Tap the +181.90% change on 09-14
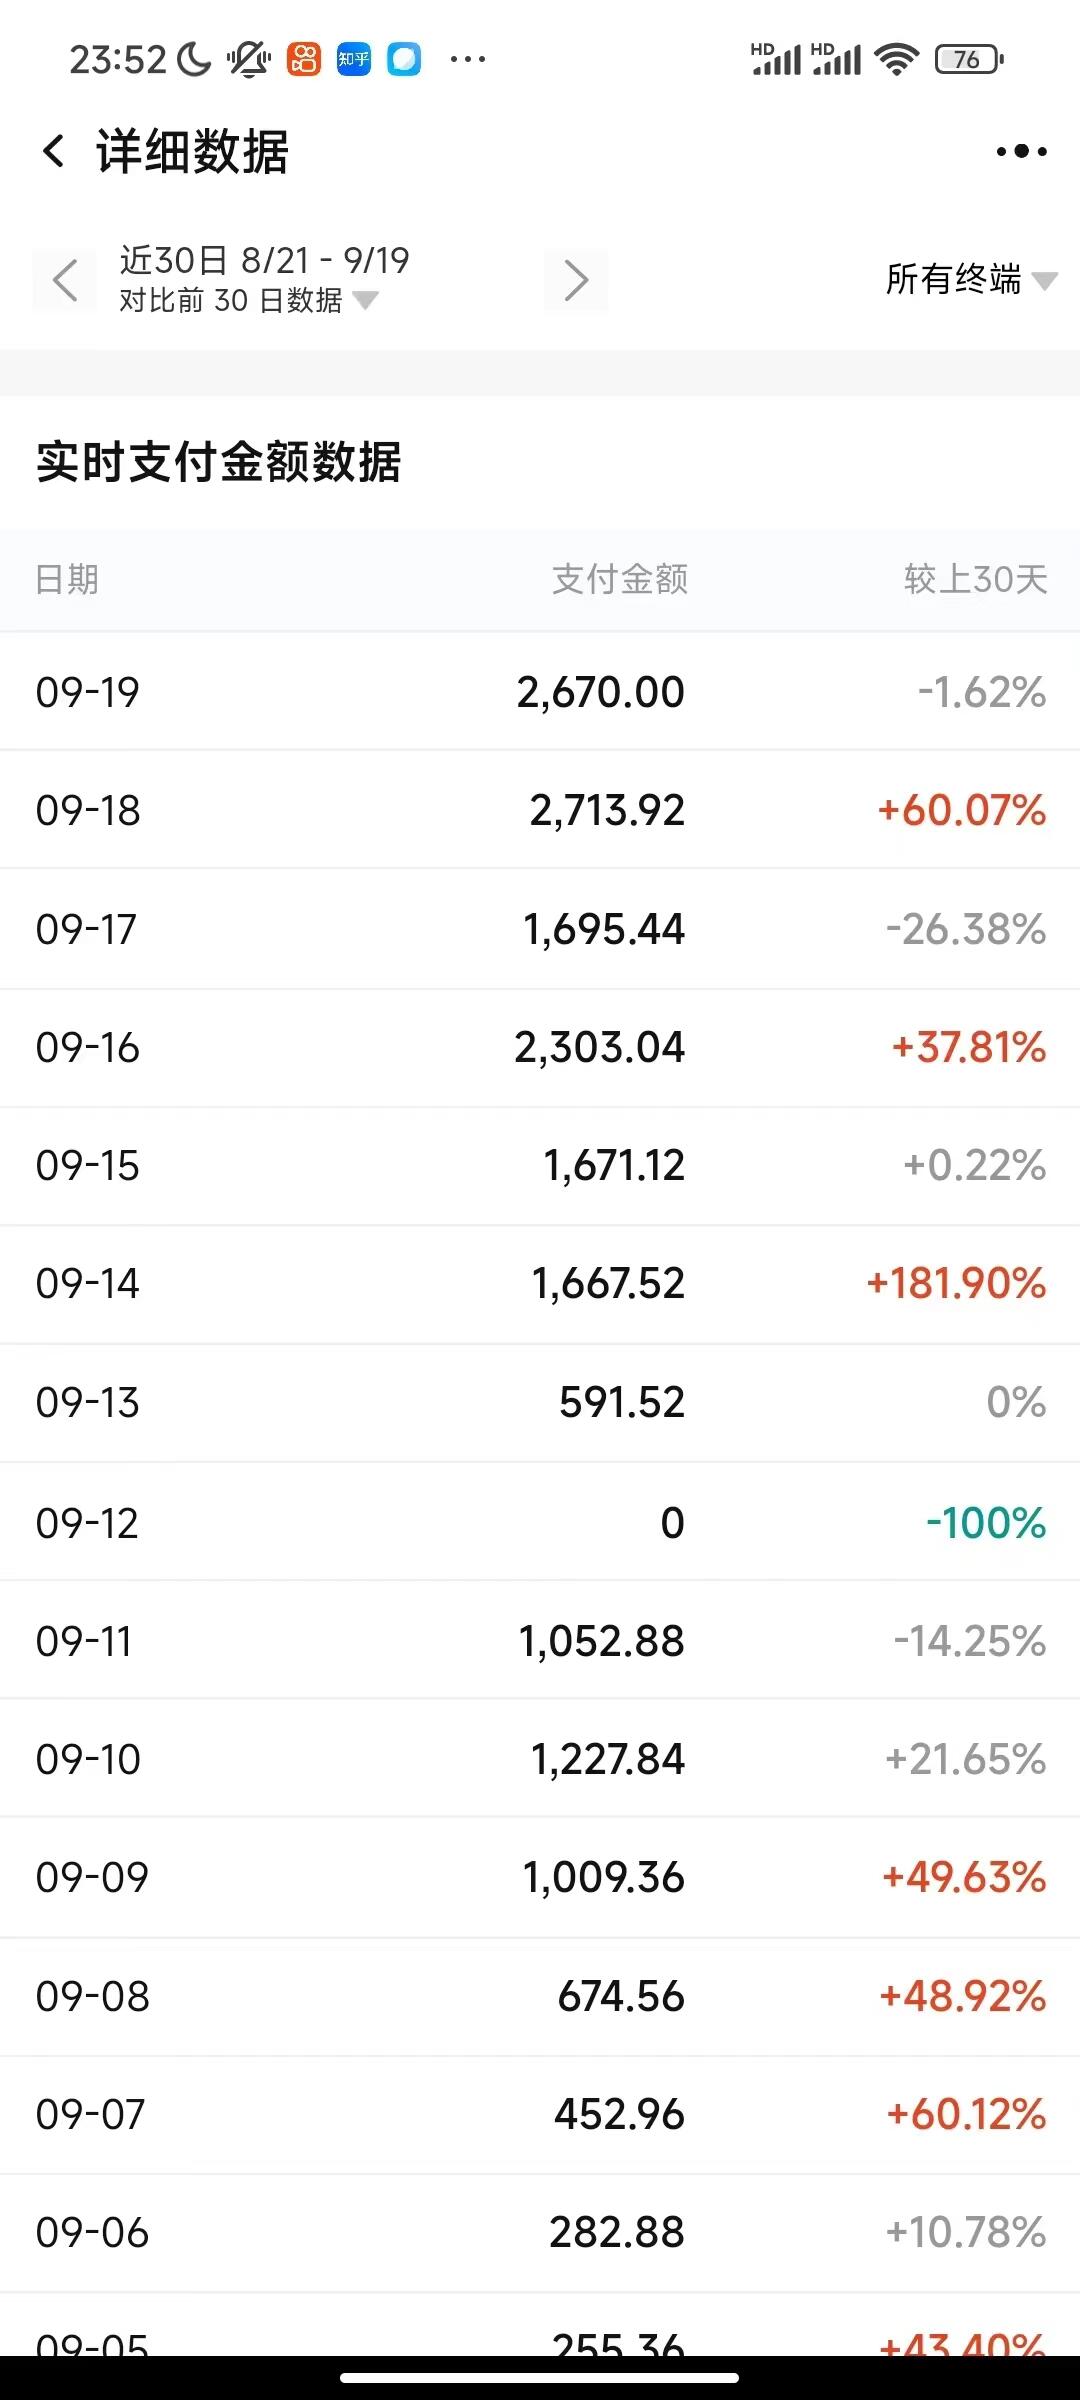1080x2400 pixels. [956, 1284]
